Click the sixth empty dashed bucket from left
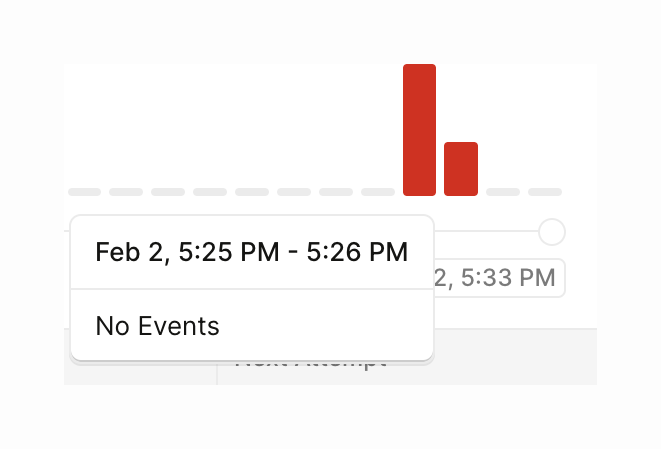This screenshot has height=449, width=661. [x=294, y=191]
